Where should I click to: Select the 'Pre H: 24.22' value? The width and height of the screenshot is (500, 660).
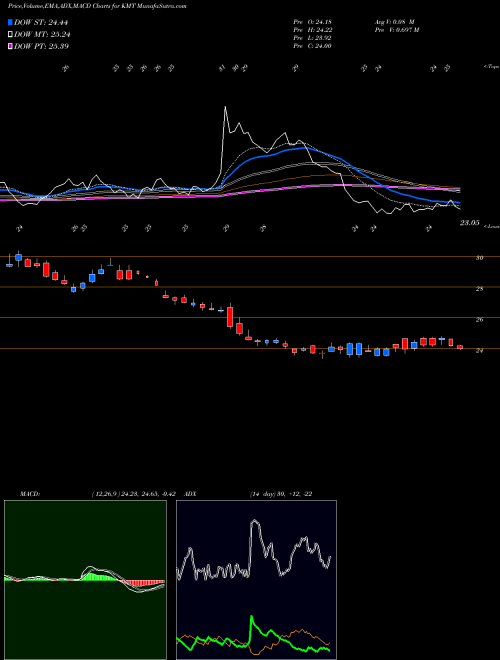coord(313,30)
